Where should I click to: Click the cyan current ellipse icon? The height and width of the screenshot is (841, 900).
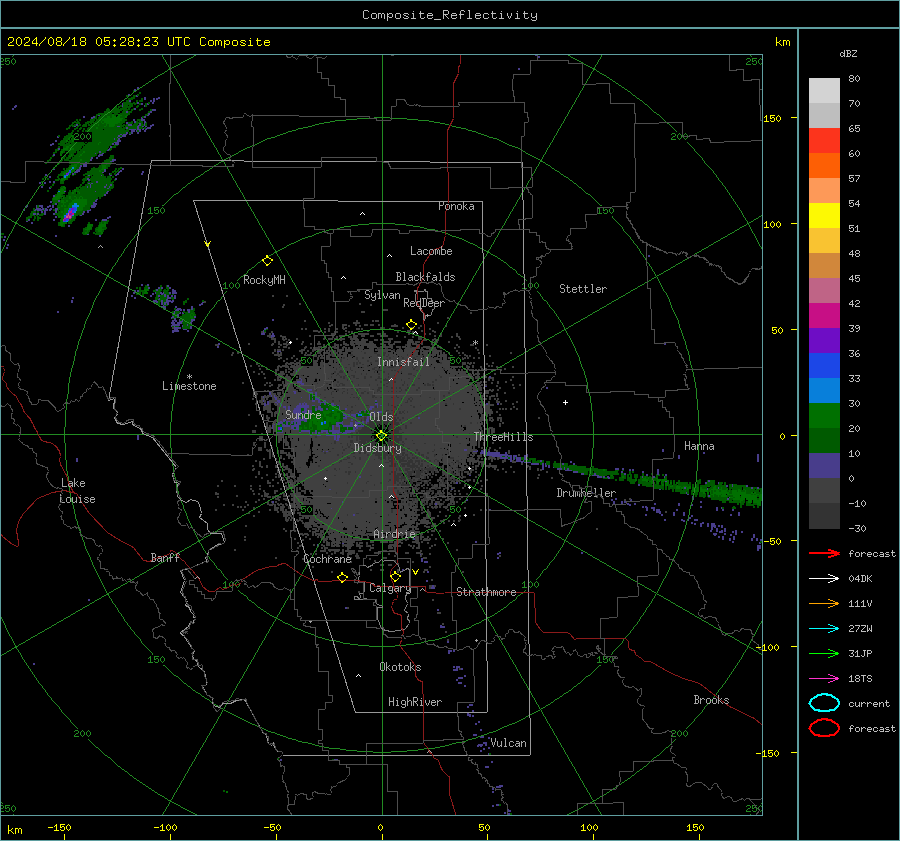click(x=824, y=703)
